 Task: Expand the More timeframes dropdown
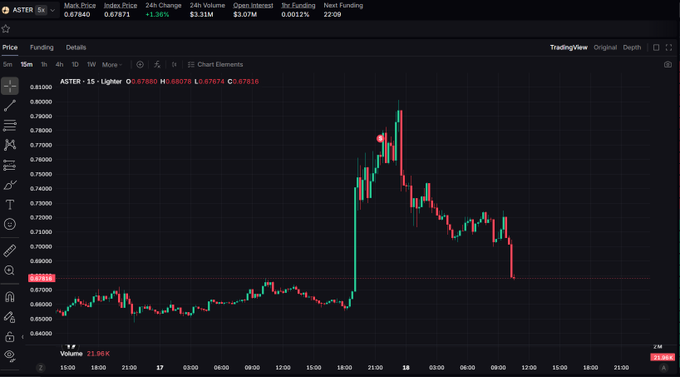(112, 65)
